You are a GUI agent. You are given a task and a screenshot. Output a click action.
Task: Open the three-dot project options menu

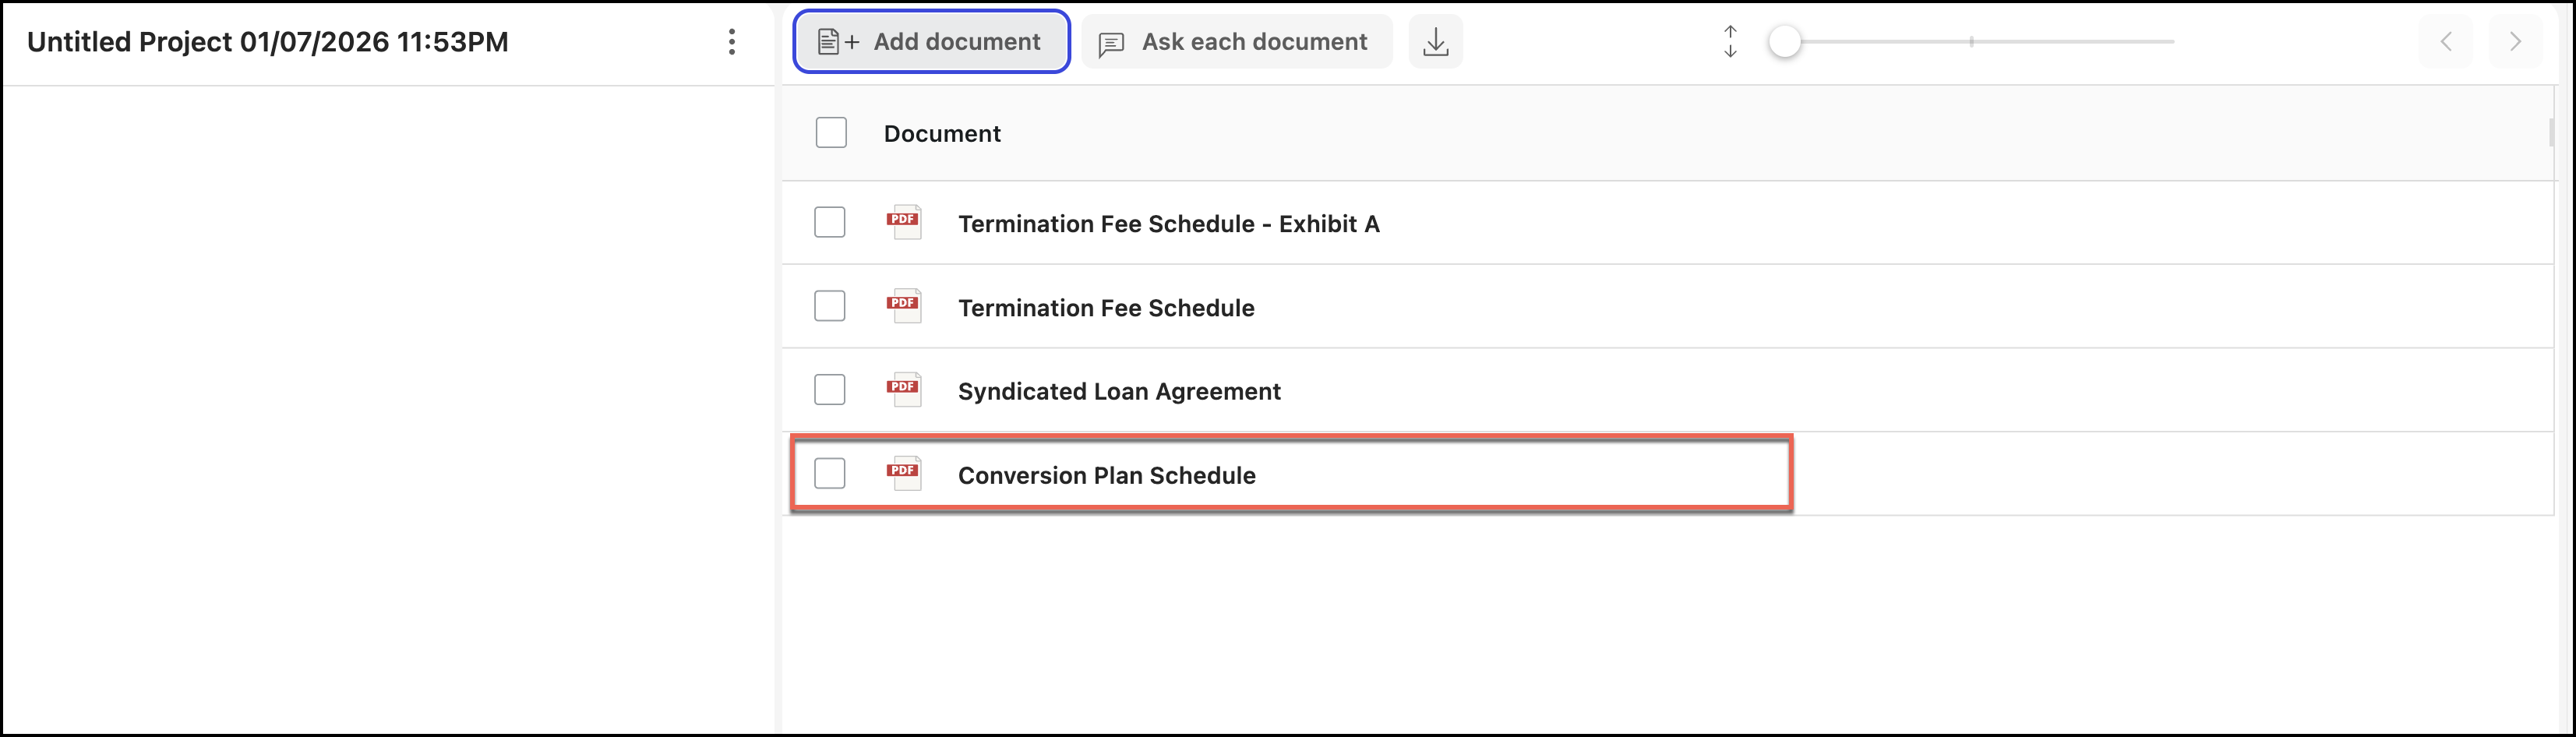(x=732, y=42)
